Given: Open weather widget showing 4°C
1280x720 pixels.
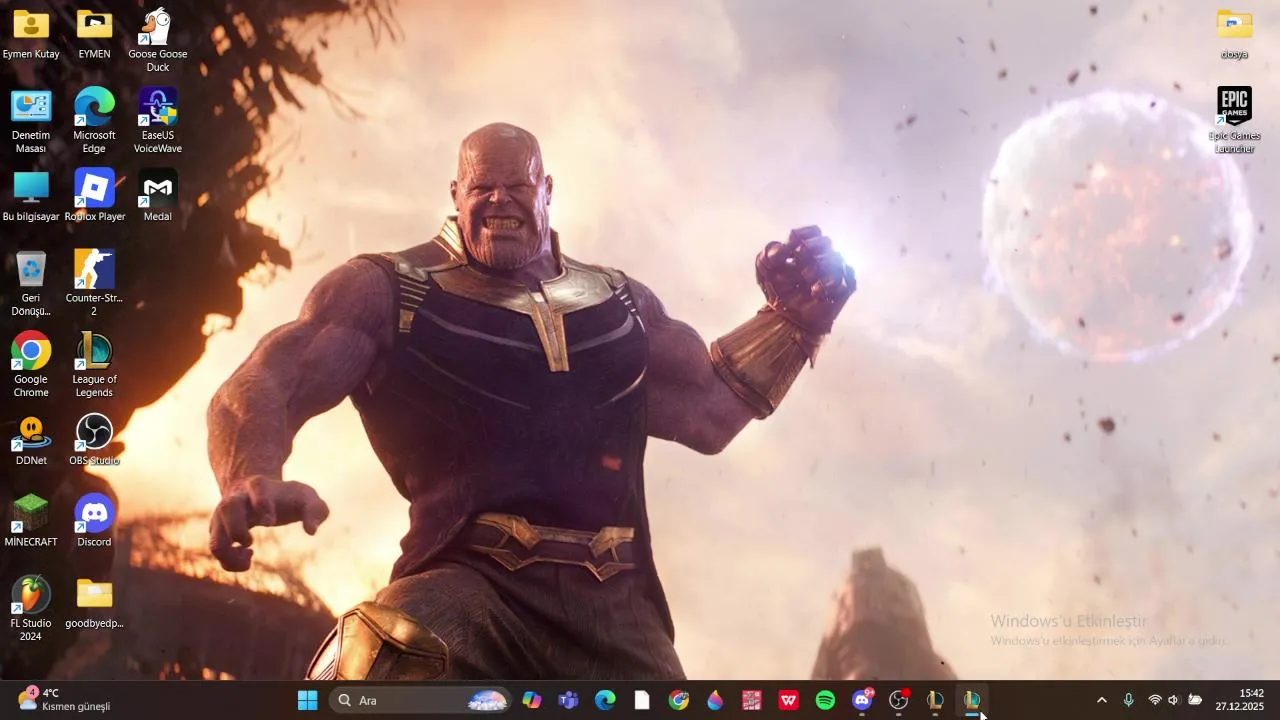Looking at the screenshot, I should pos(64,700).
